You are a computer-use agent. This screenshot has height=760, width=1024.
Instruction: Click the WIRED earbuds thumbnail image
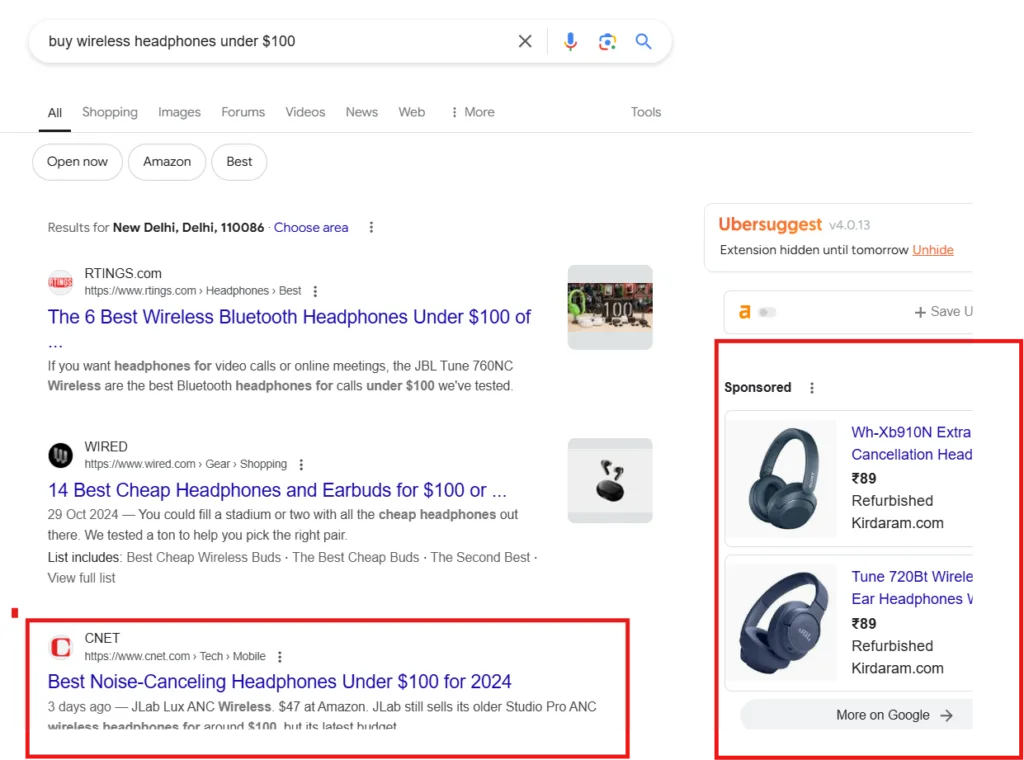click(x=610, y=481)
